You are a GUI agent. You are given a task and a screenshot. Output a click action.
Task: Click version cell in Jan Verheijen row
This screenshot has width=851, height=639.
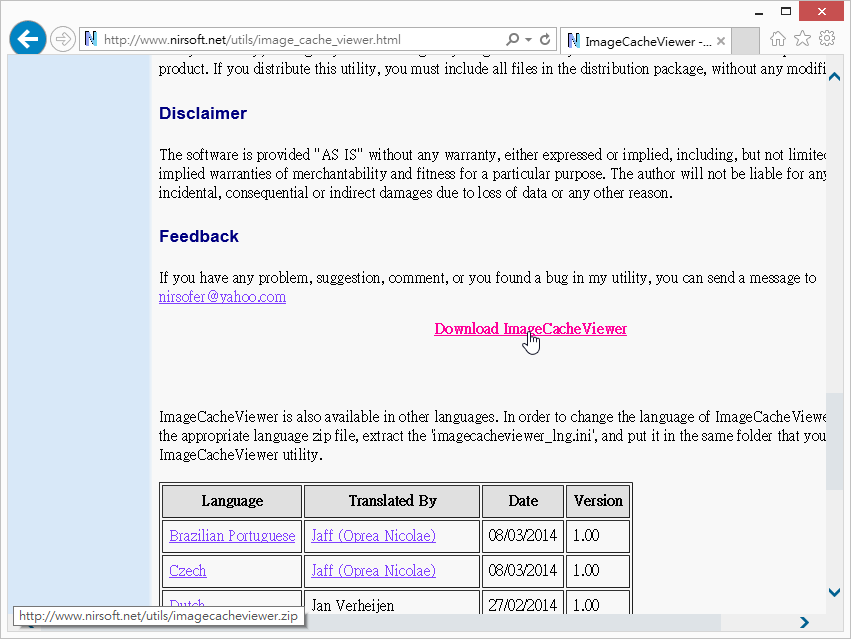click(598, 604)
